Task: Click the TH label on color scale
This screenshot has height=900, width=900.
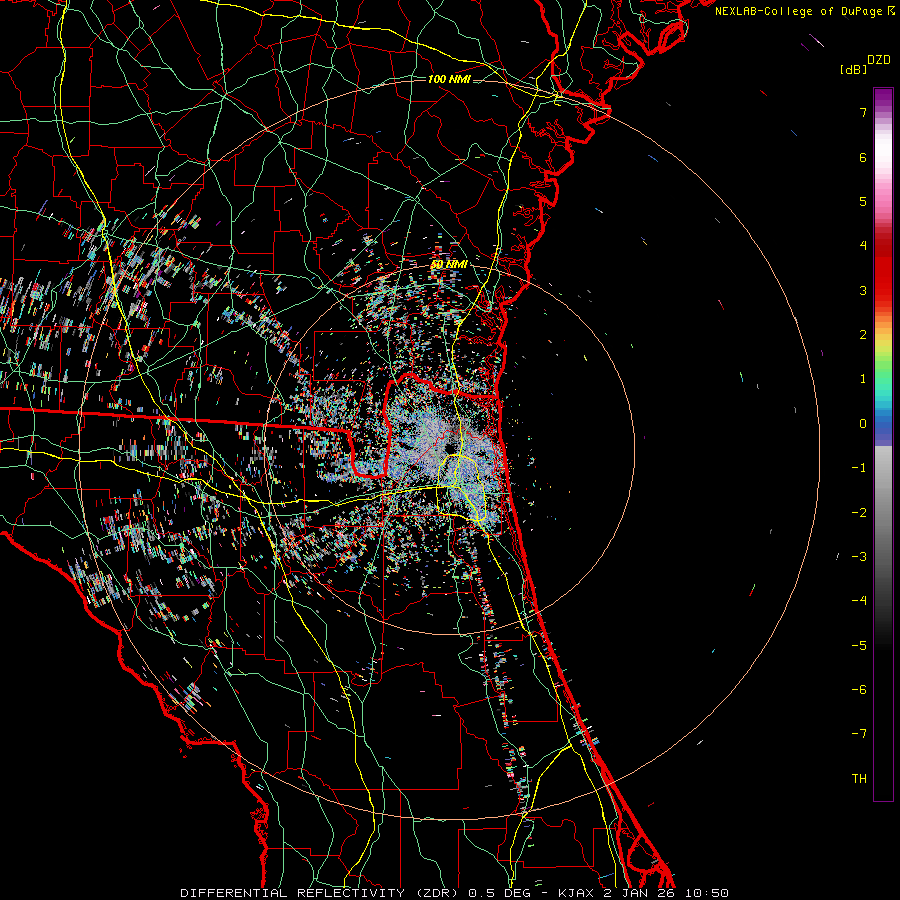Action: click(x=859, y=779)
